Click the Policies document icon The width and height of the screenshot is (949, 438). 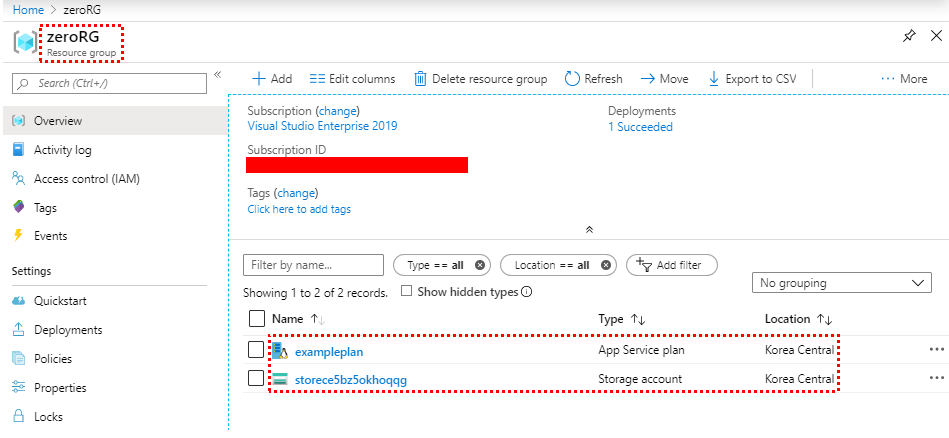click(x=19, y=359)
